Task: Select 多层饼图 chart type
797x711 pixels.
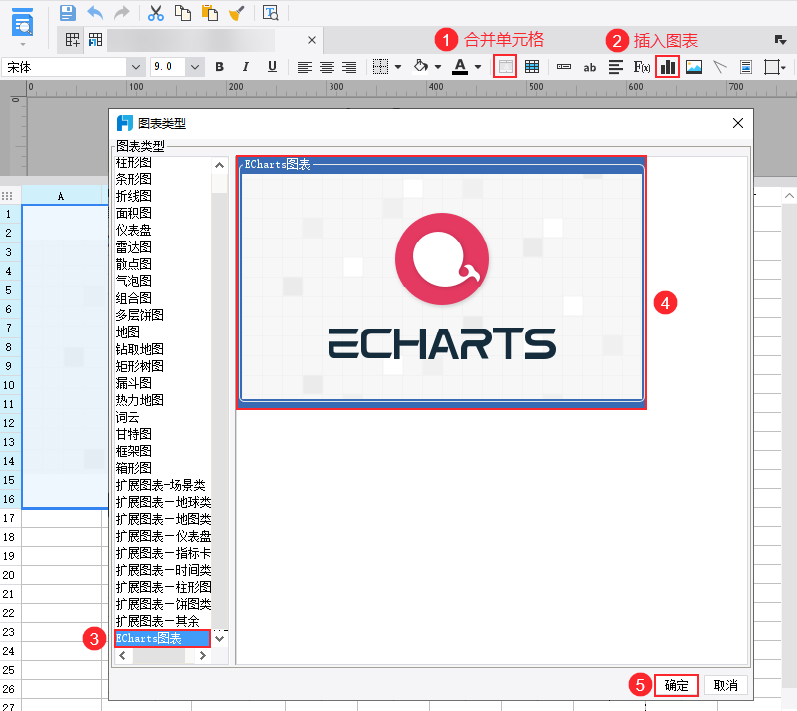Action: 140,315
